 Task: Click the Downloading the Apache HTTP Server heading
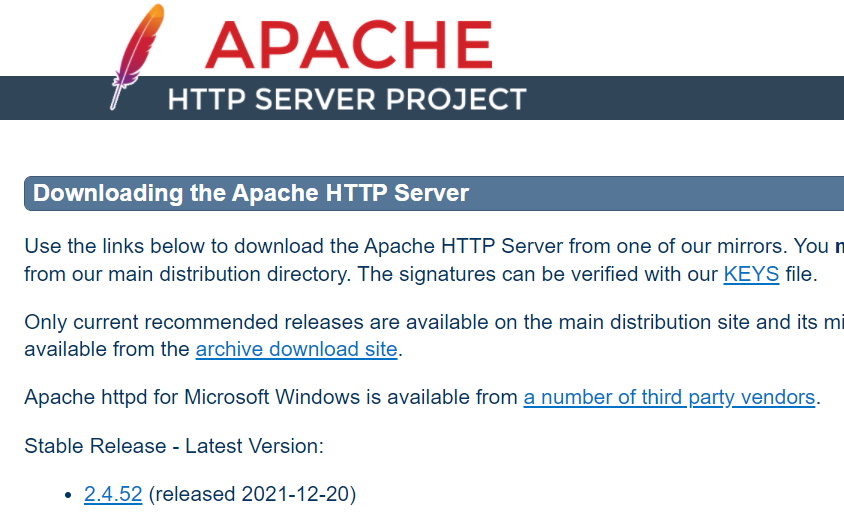coord(251,193)
